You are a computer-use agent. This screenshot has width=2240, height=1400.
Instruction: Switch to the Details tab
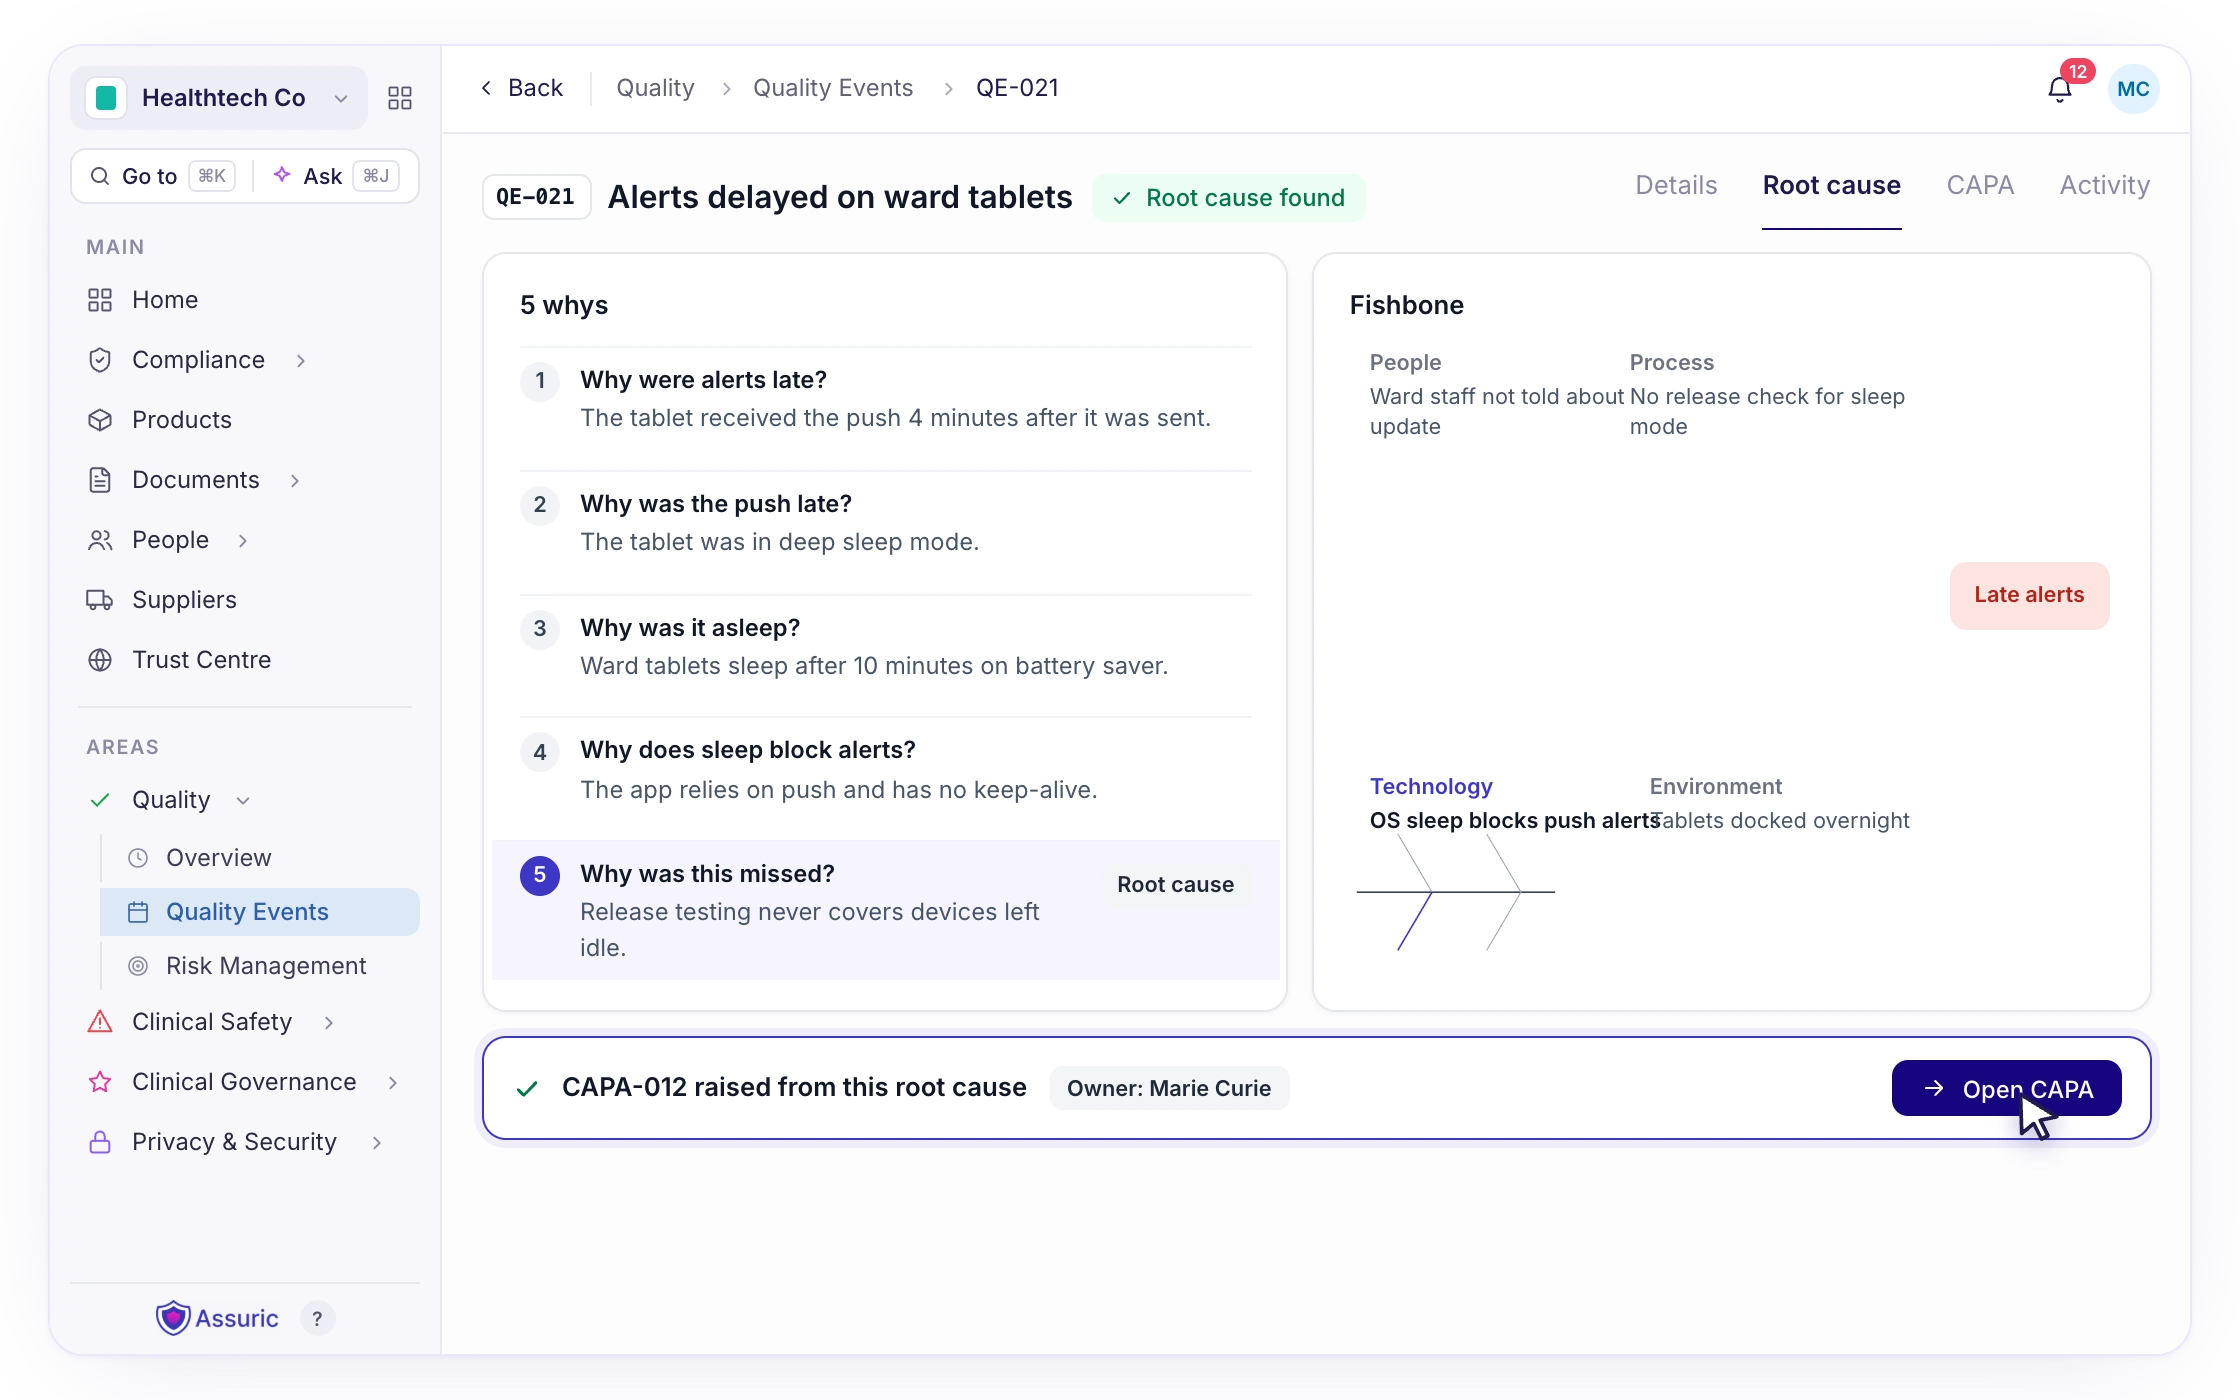pyautogui.click(x=1676, y=185)
